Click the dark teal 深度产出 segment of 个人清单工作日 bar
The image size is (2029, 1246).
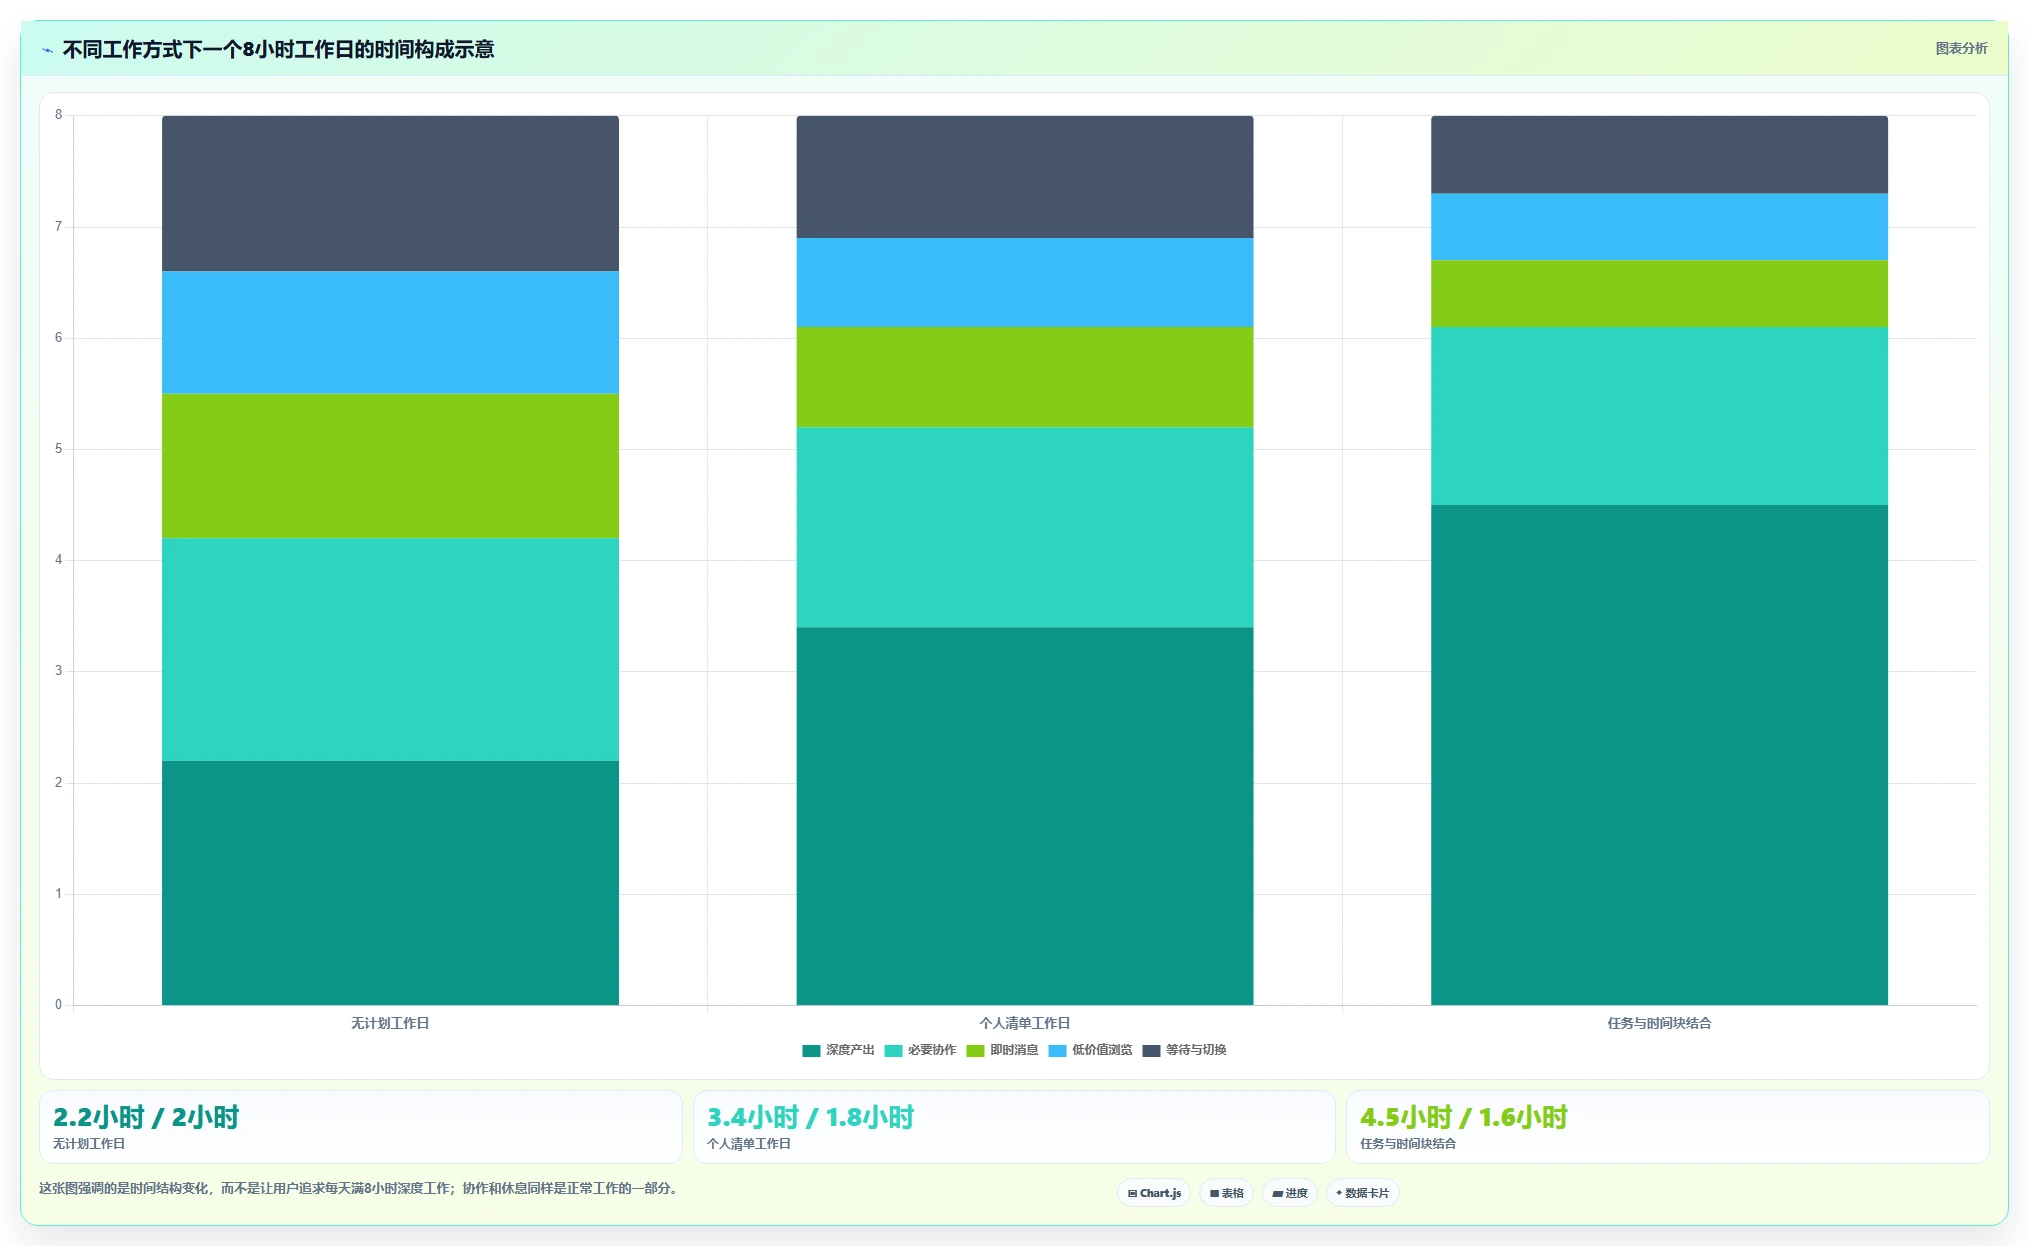[x=1025, y=816]
